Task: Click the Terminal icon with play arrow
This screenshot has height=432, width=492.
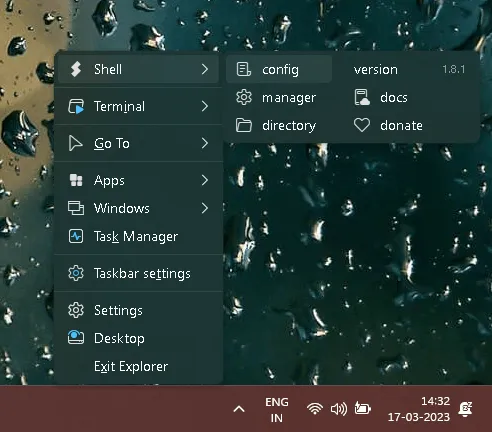Action: [76, 106]
